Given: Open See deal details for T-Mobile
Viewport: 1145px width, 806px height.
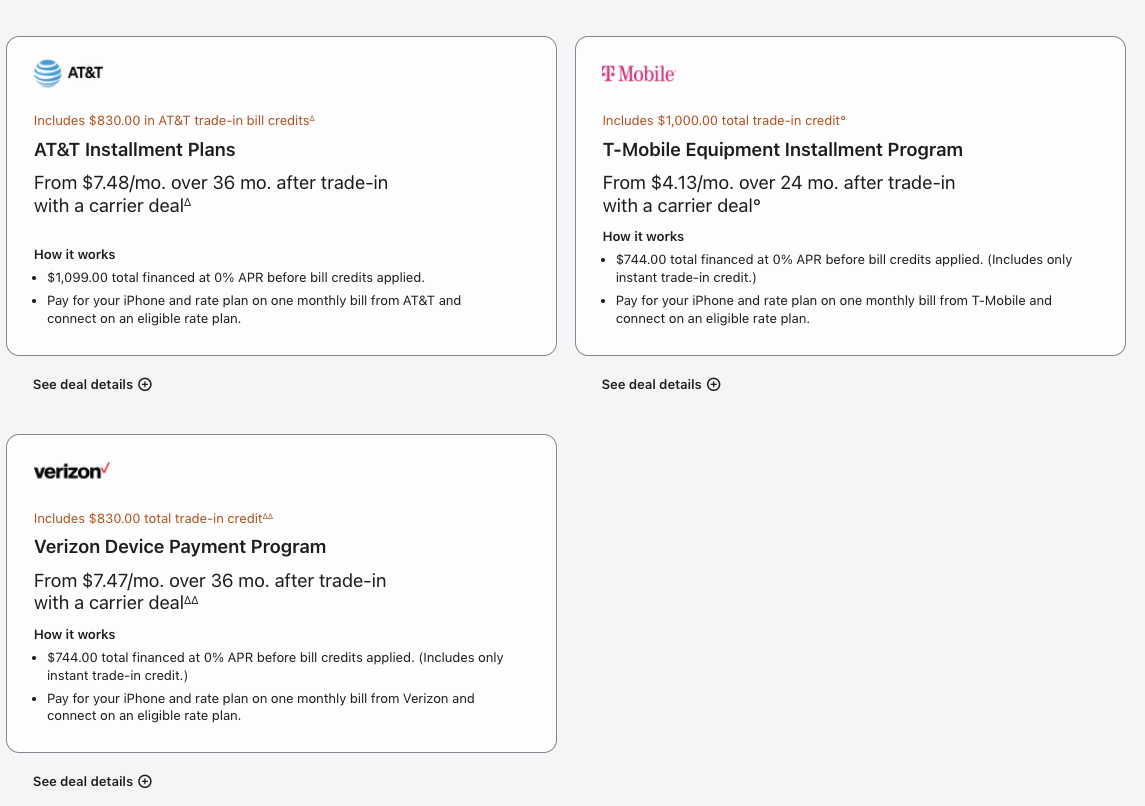Looking at the screenshot, I should coord(652,385).
